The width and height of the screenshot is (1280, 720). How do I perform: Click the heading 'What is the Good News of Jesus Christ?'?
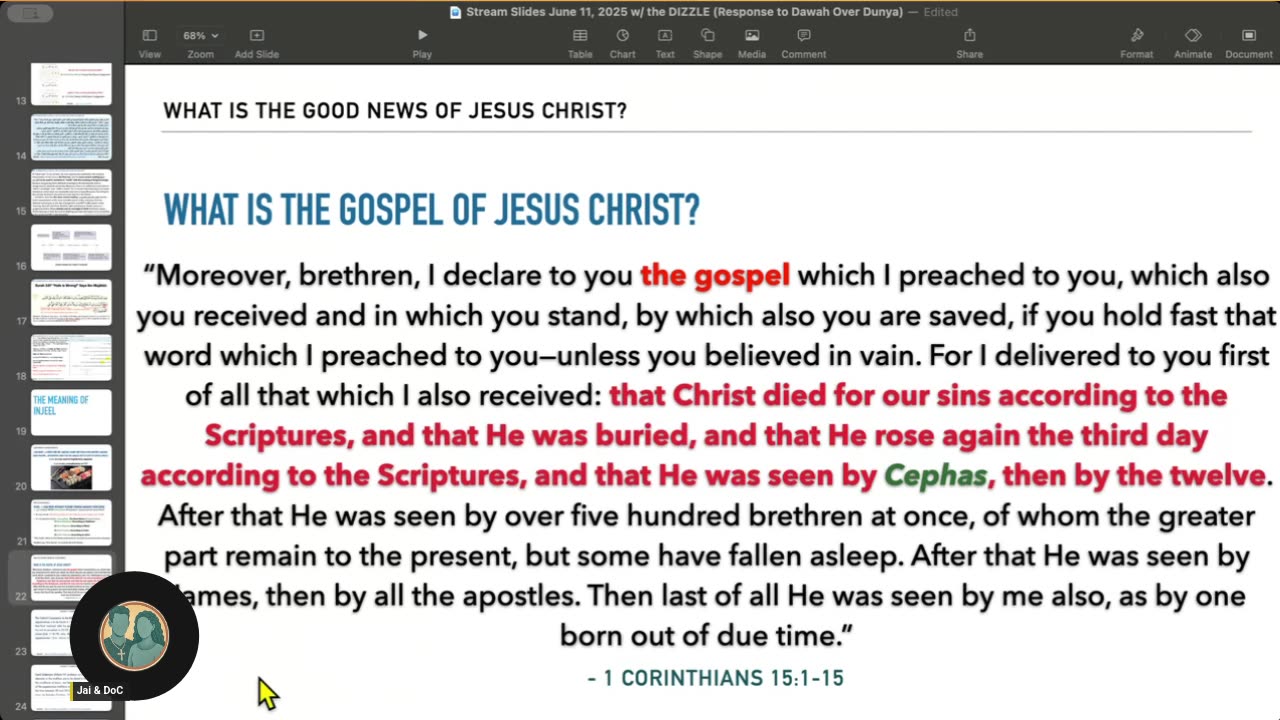click(x=395, y=111)
